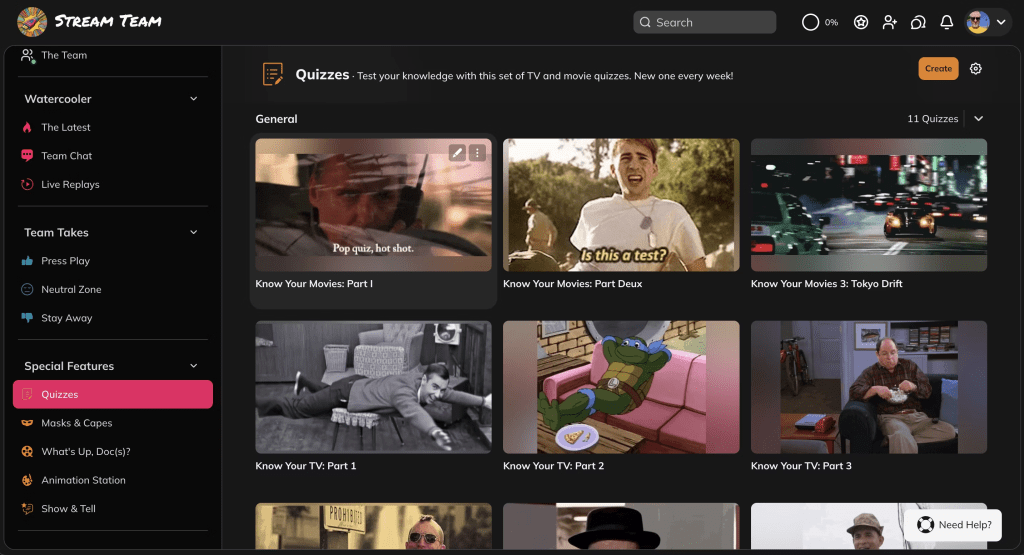The height and width of the screenshot is (555, 1024).
Task: Open the notifications bell icon
Action: (946, 22)
